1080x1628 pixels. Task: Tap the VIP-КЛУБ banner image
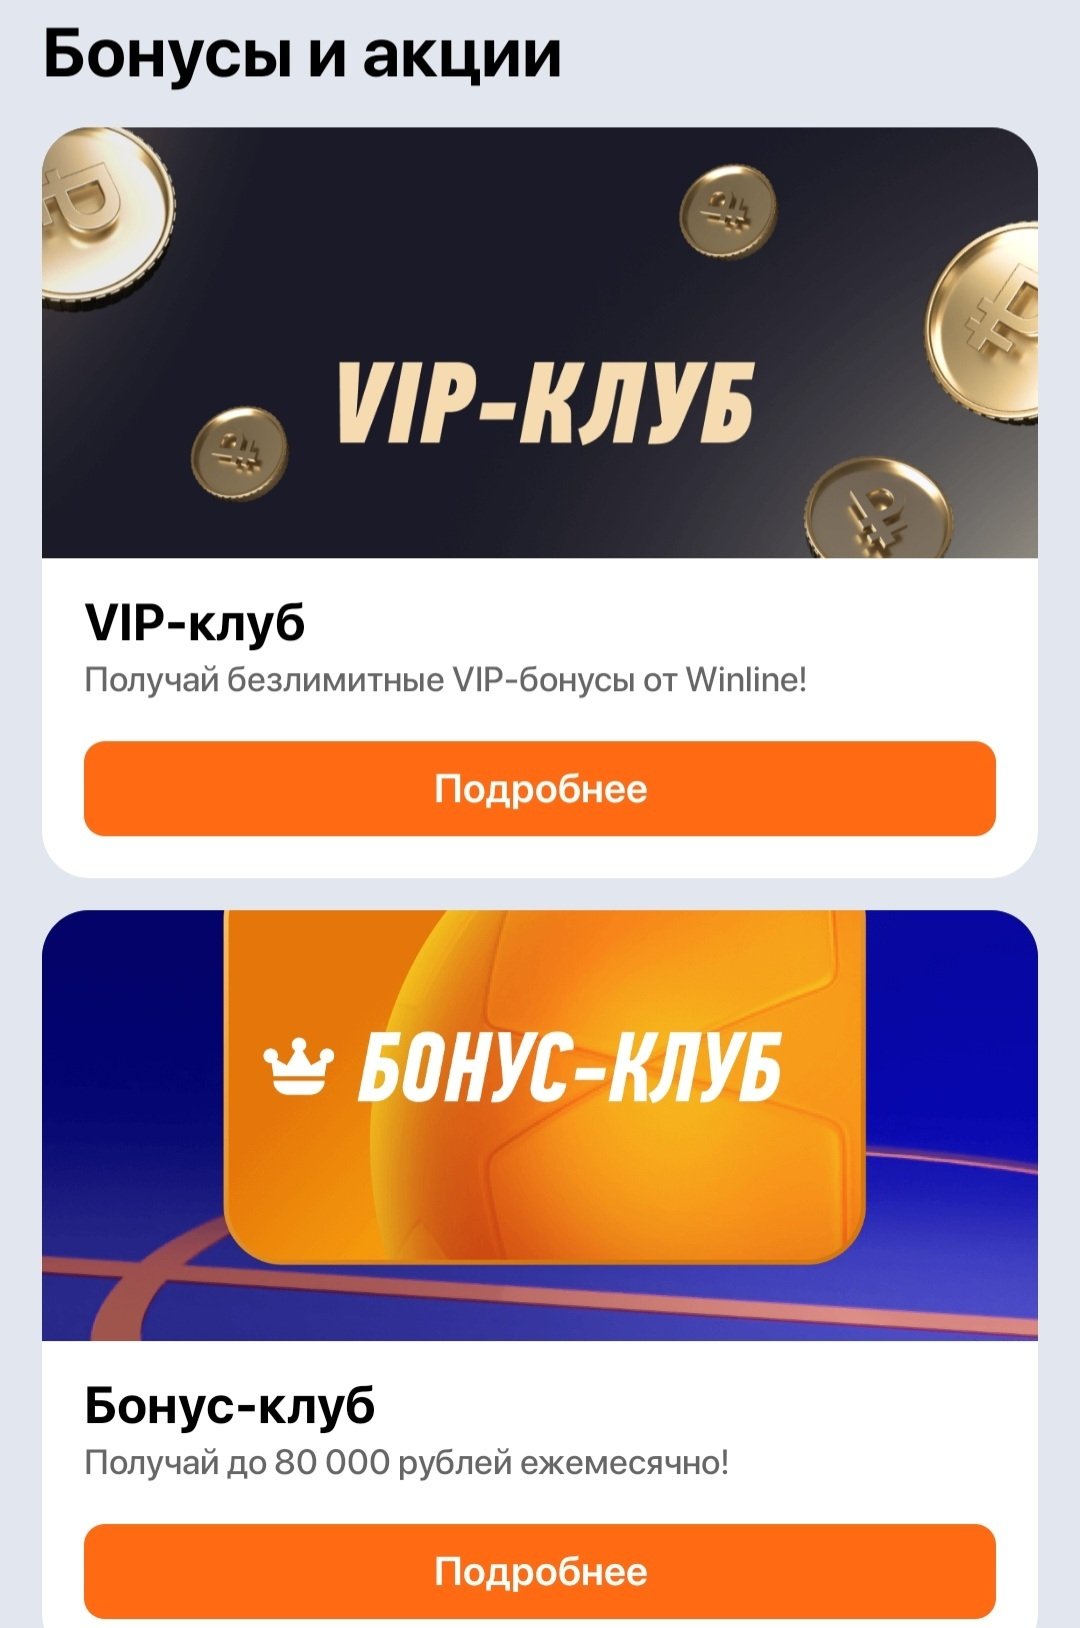tap(540, 342)
